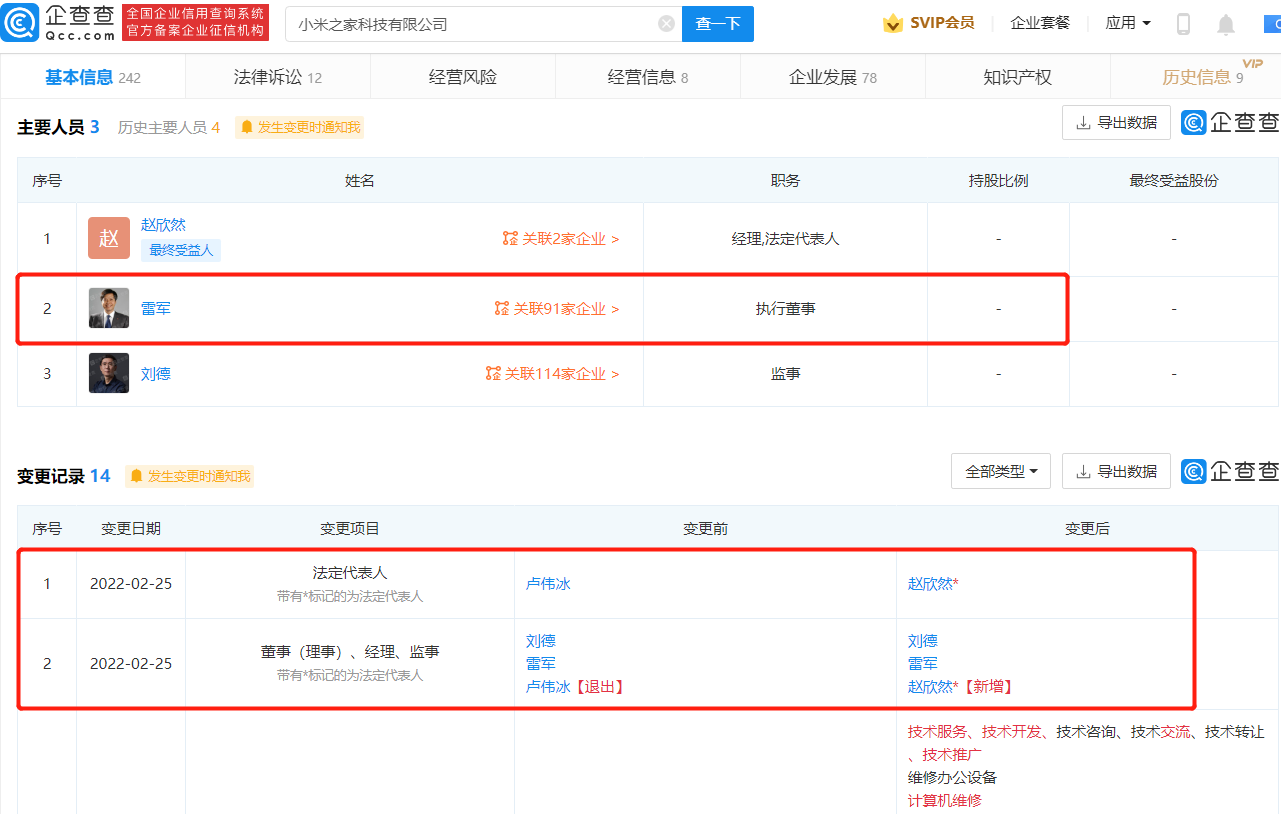Click 变更项目 column header
Viewport: 1281px width, 814px height.
pyautogui.click(x=350, y=529)
